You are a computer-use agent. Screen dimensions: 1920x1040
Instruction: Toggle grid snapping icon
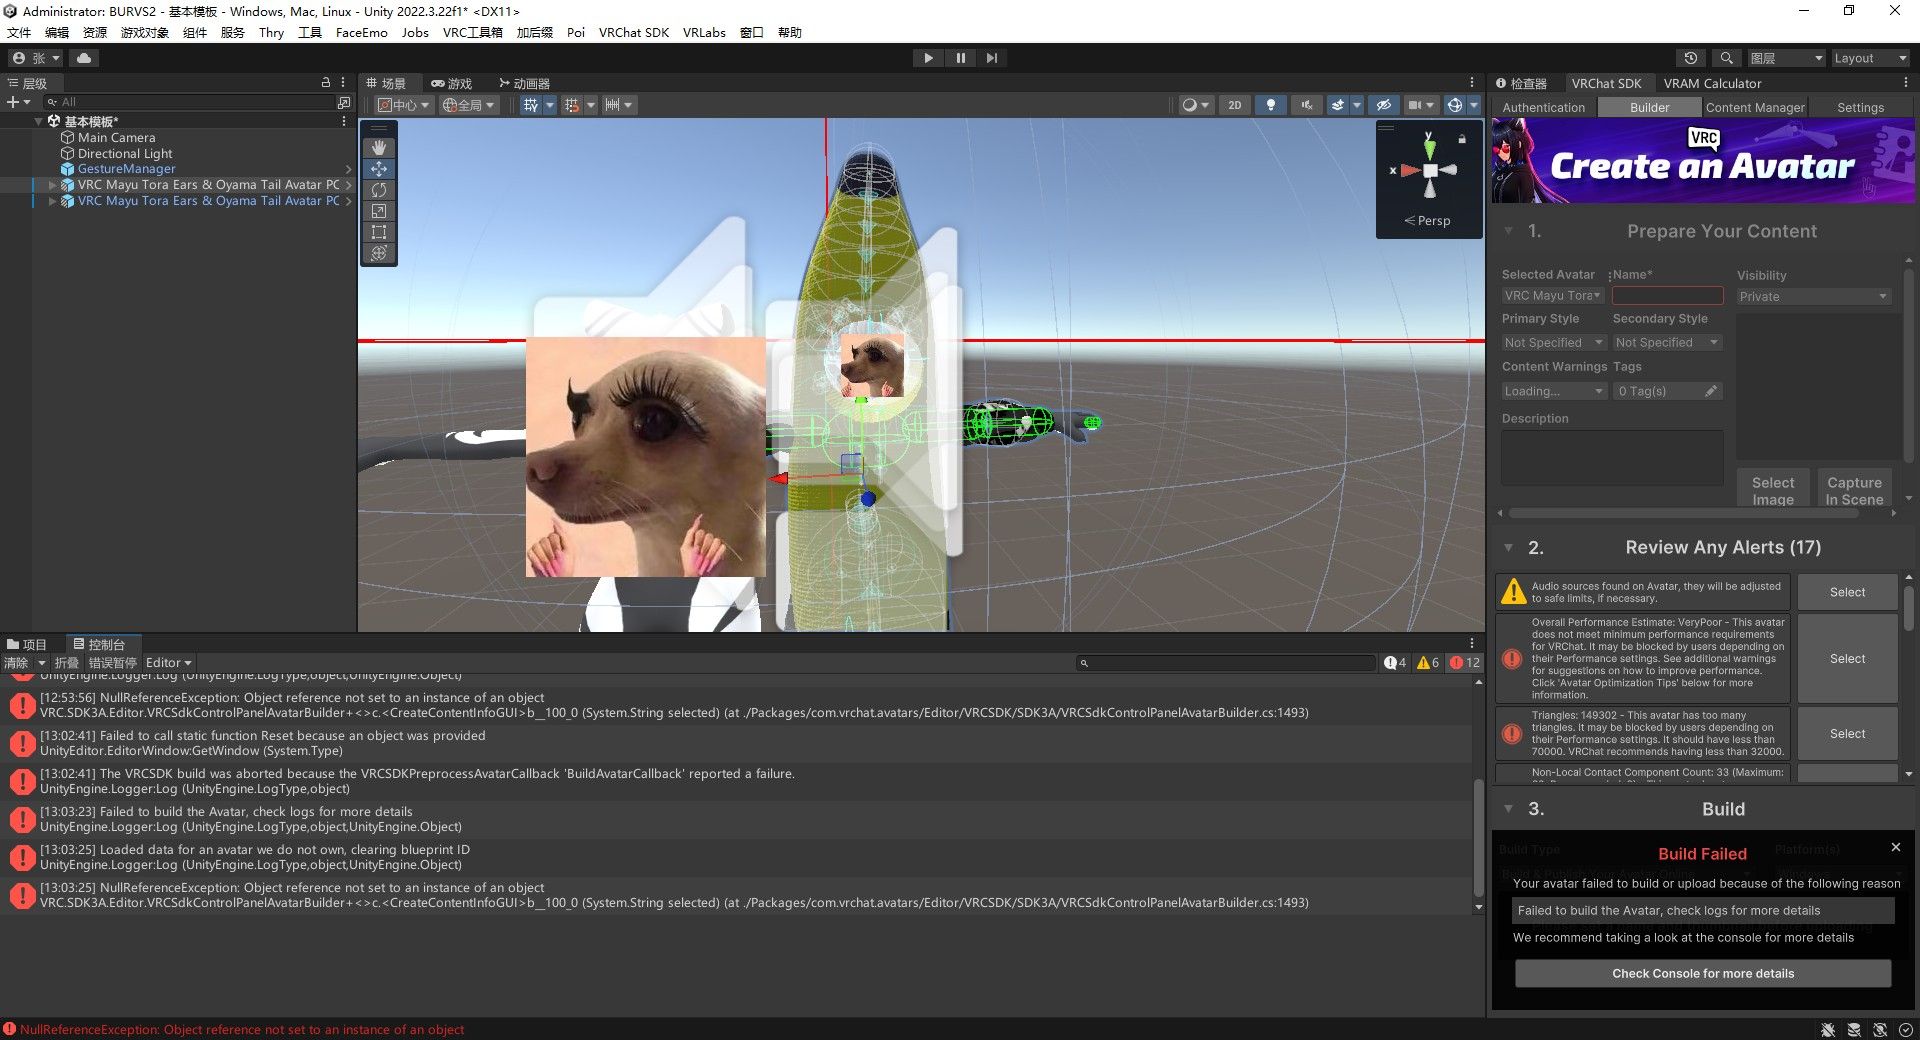coord(572,105)
